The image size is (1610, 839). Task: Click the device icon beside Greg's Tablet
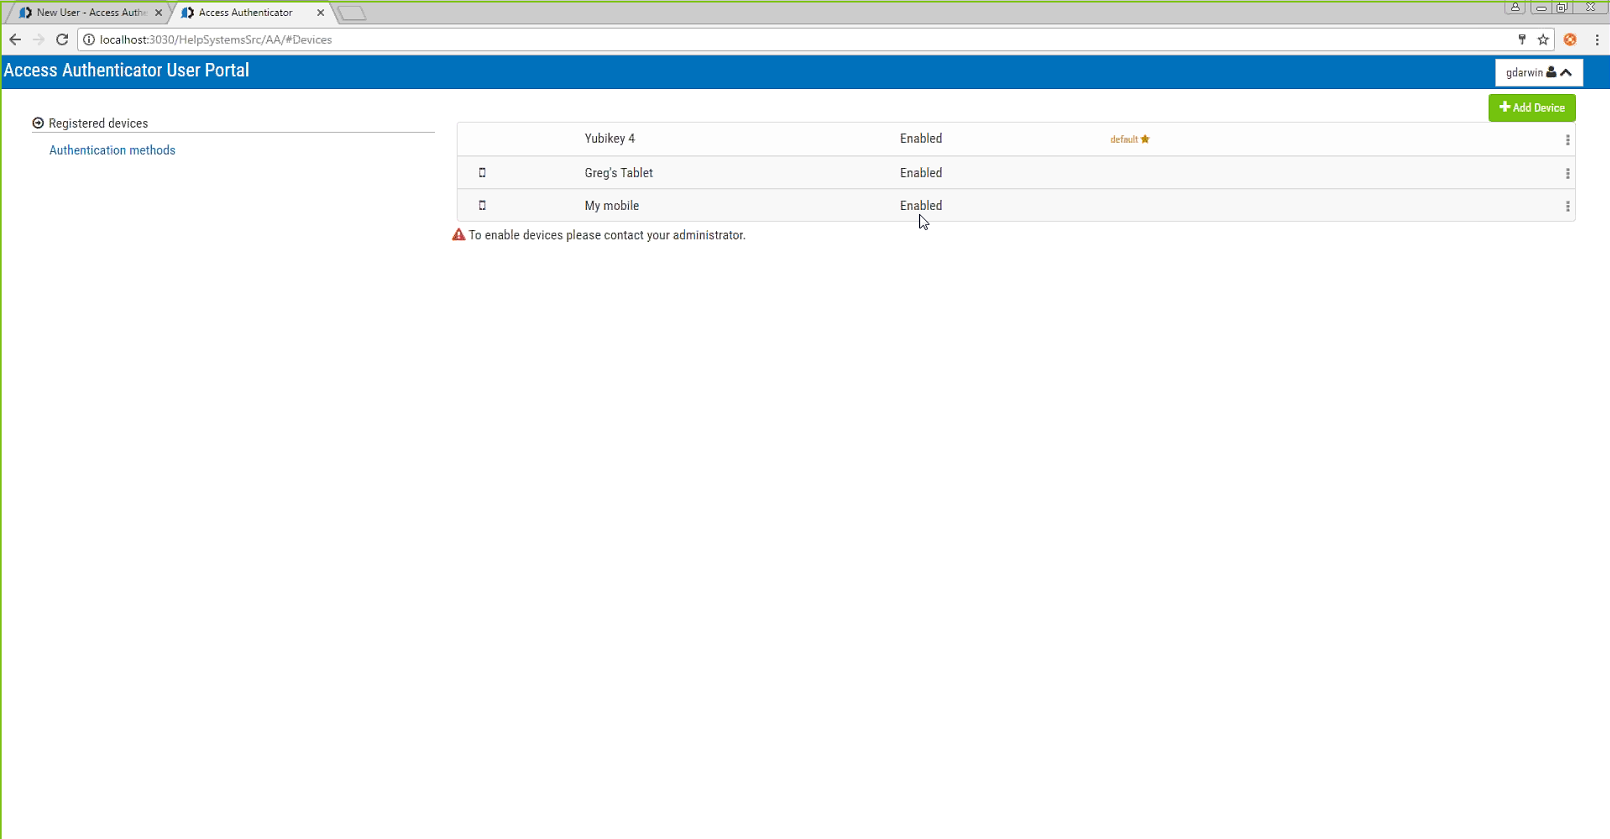coord(482,173)
